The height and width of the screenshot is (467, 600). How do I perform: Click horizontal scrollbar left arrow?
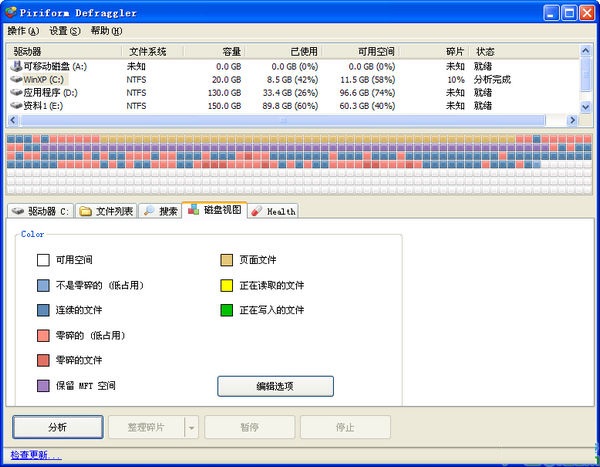pyautogui.click(x=13, y=120)
